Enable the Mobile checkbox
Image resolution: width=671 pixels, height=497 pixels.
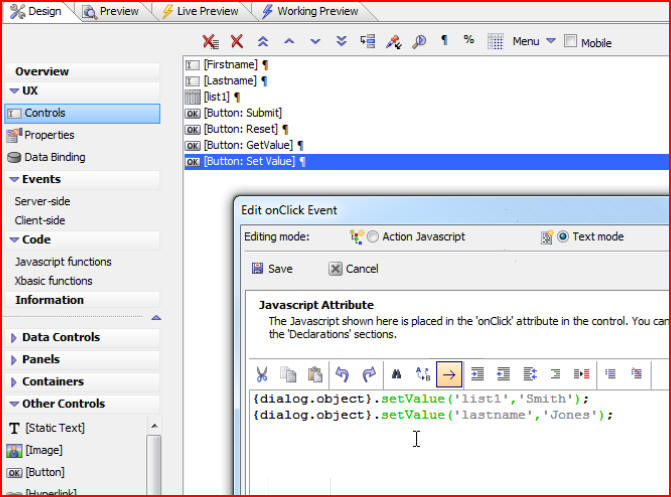[570, 41]
